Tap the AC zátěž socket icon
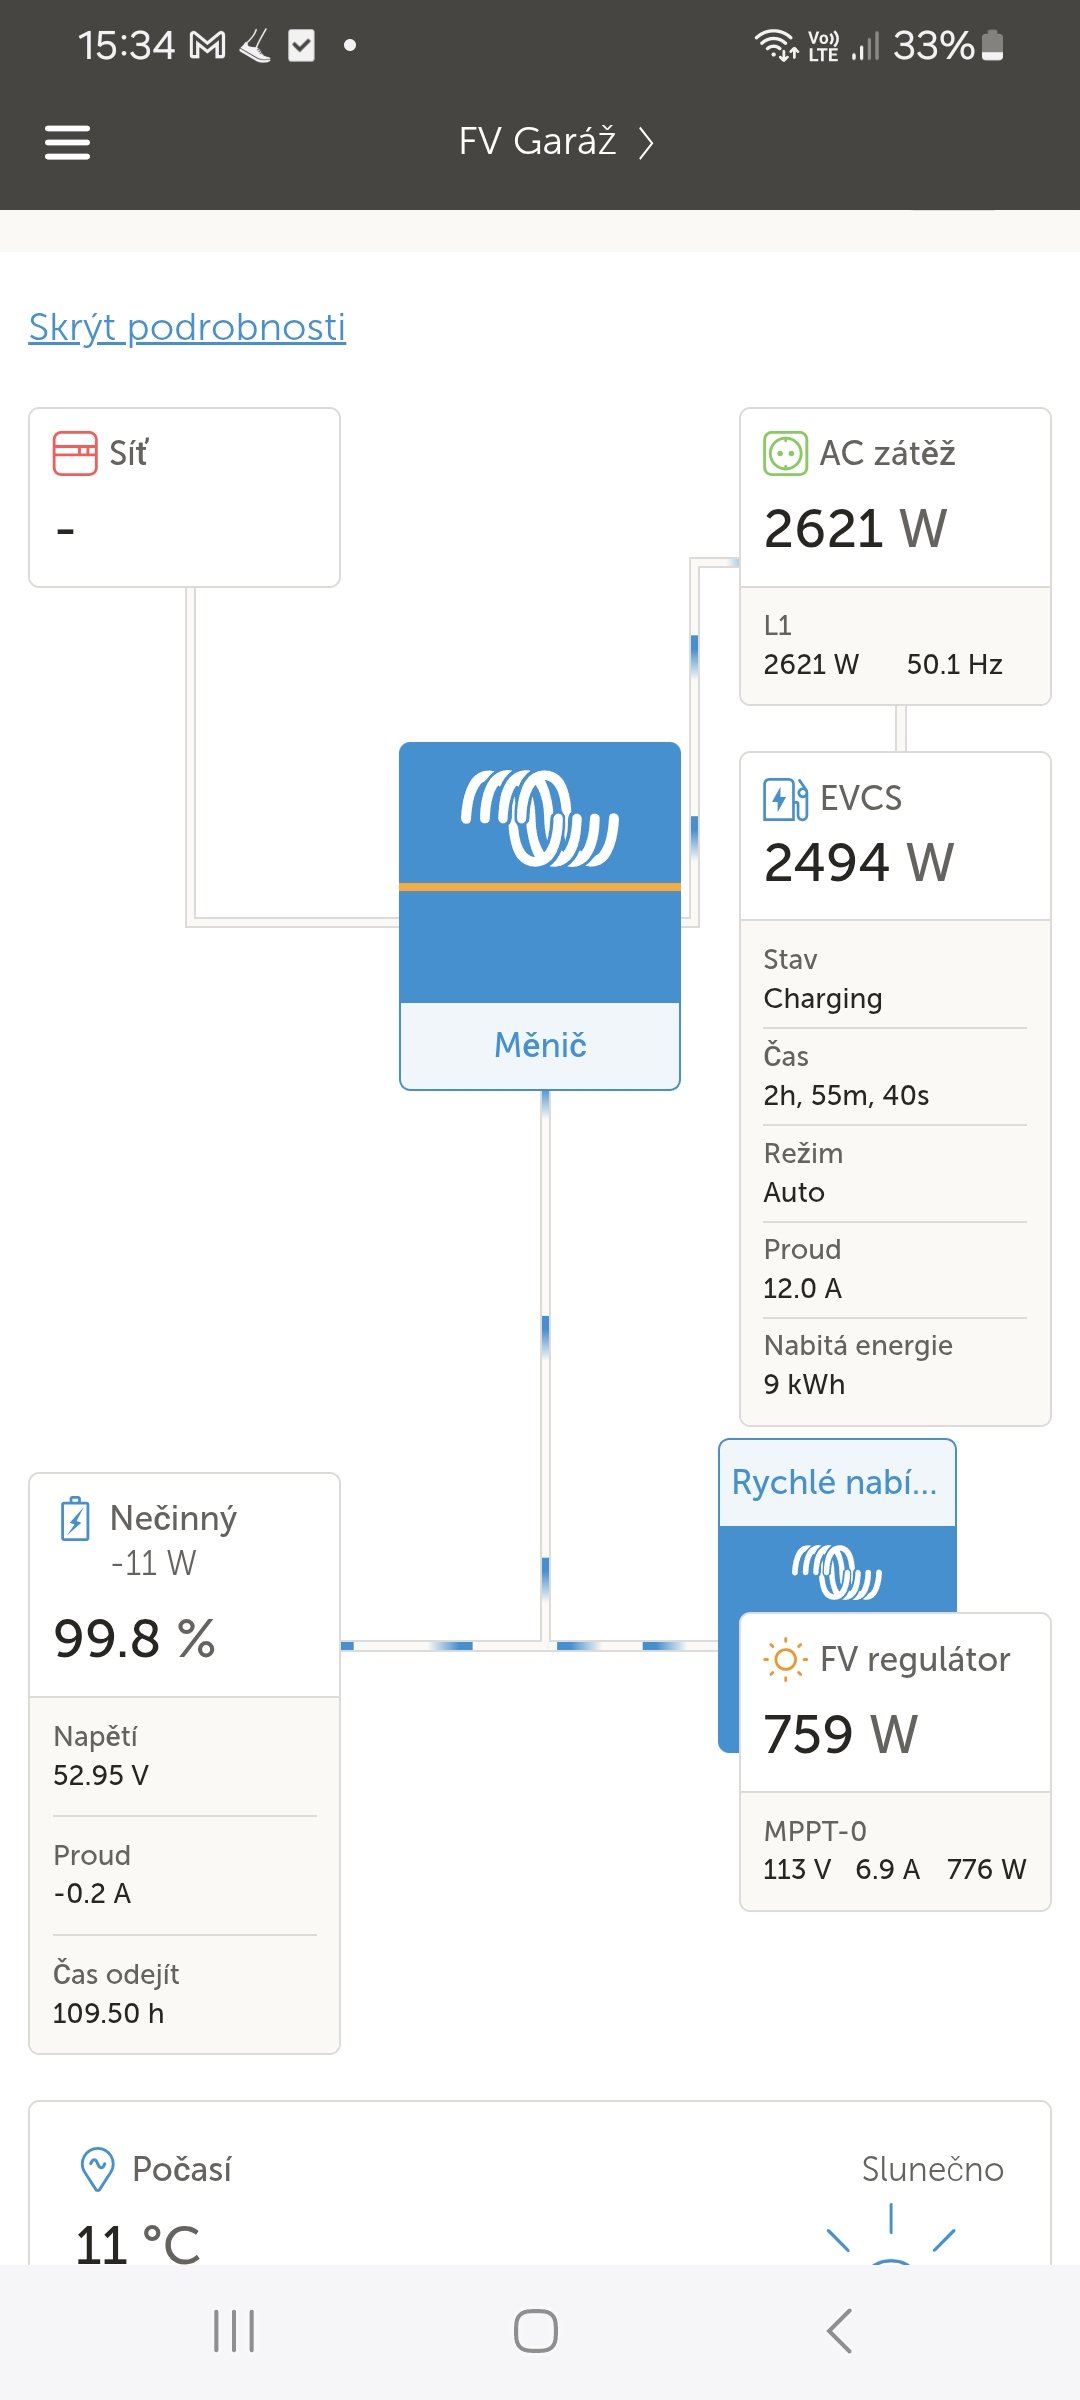The image size is (1080, 2400). tap(785, 453)
